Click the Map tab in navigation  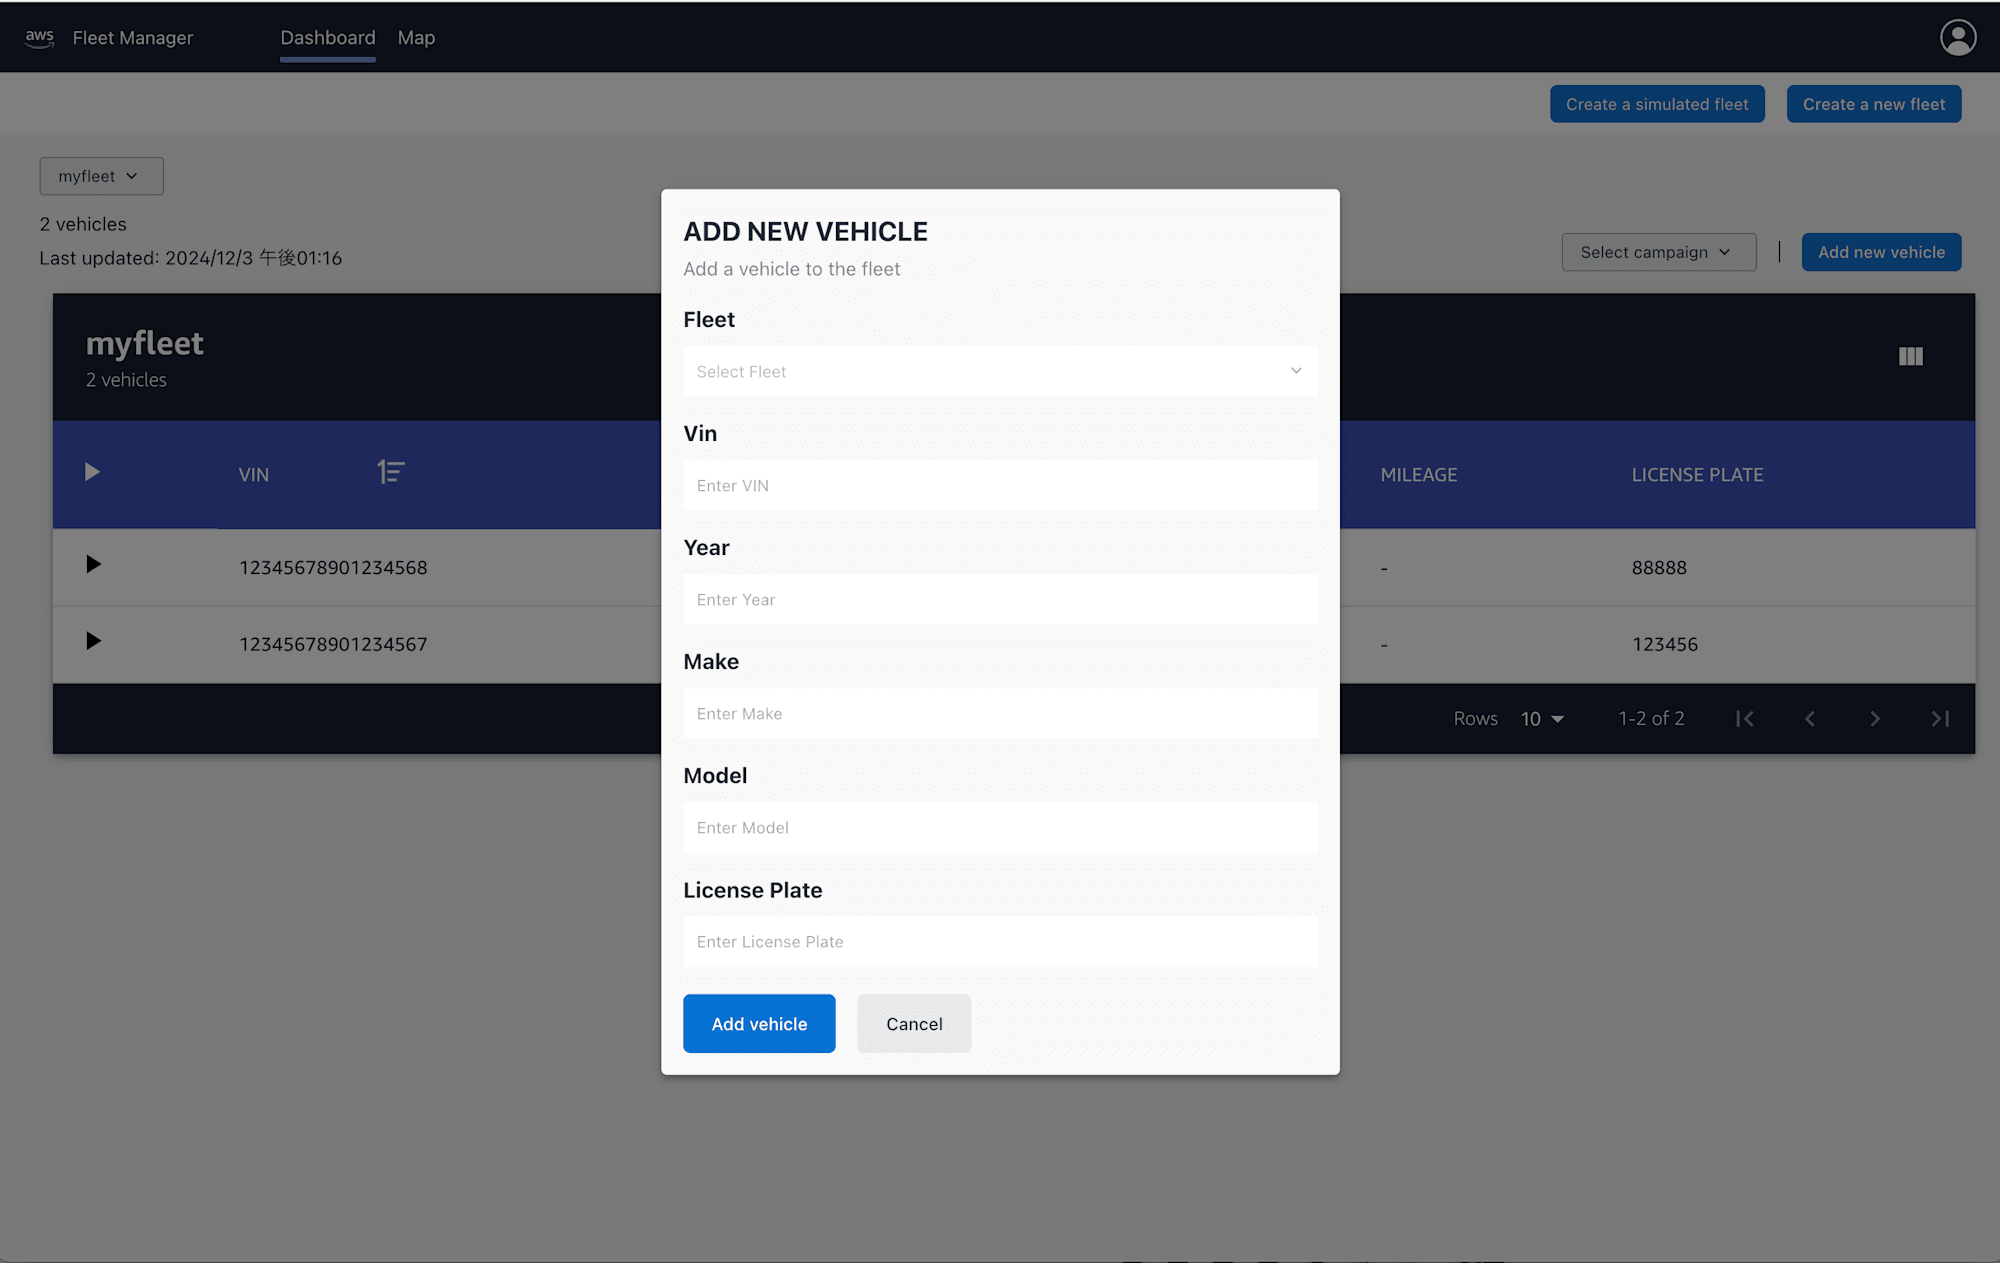[416, 36]
